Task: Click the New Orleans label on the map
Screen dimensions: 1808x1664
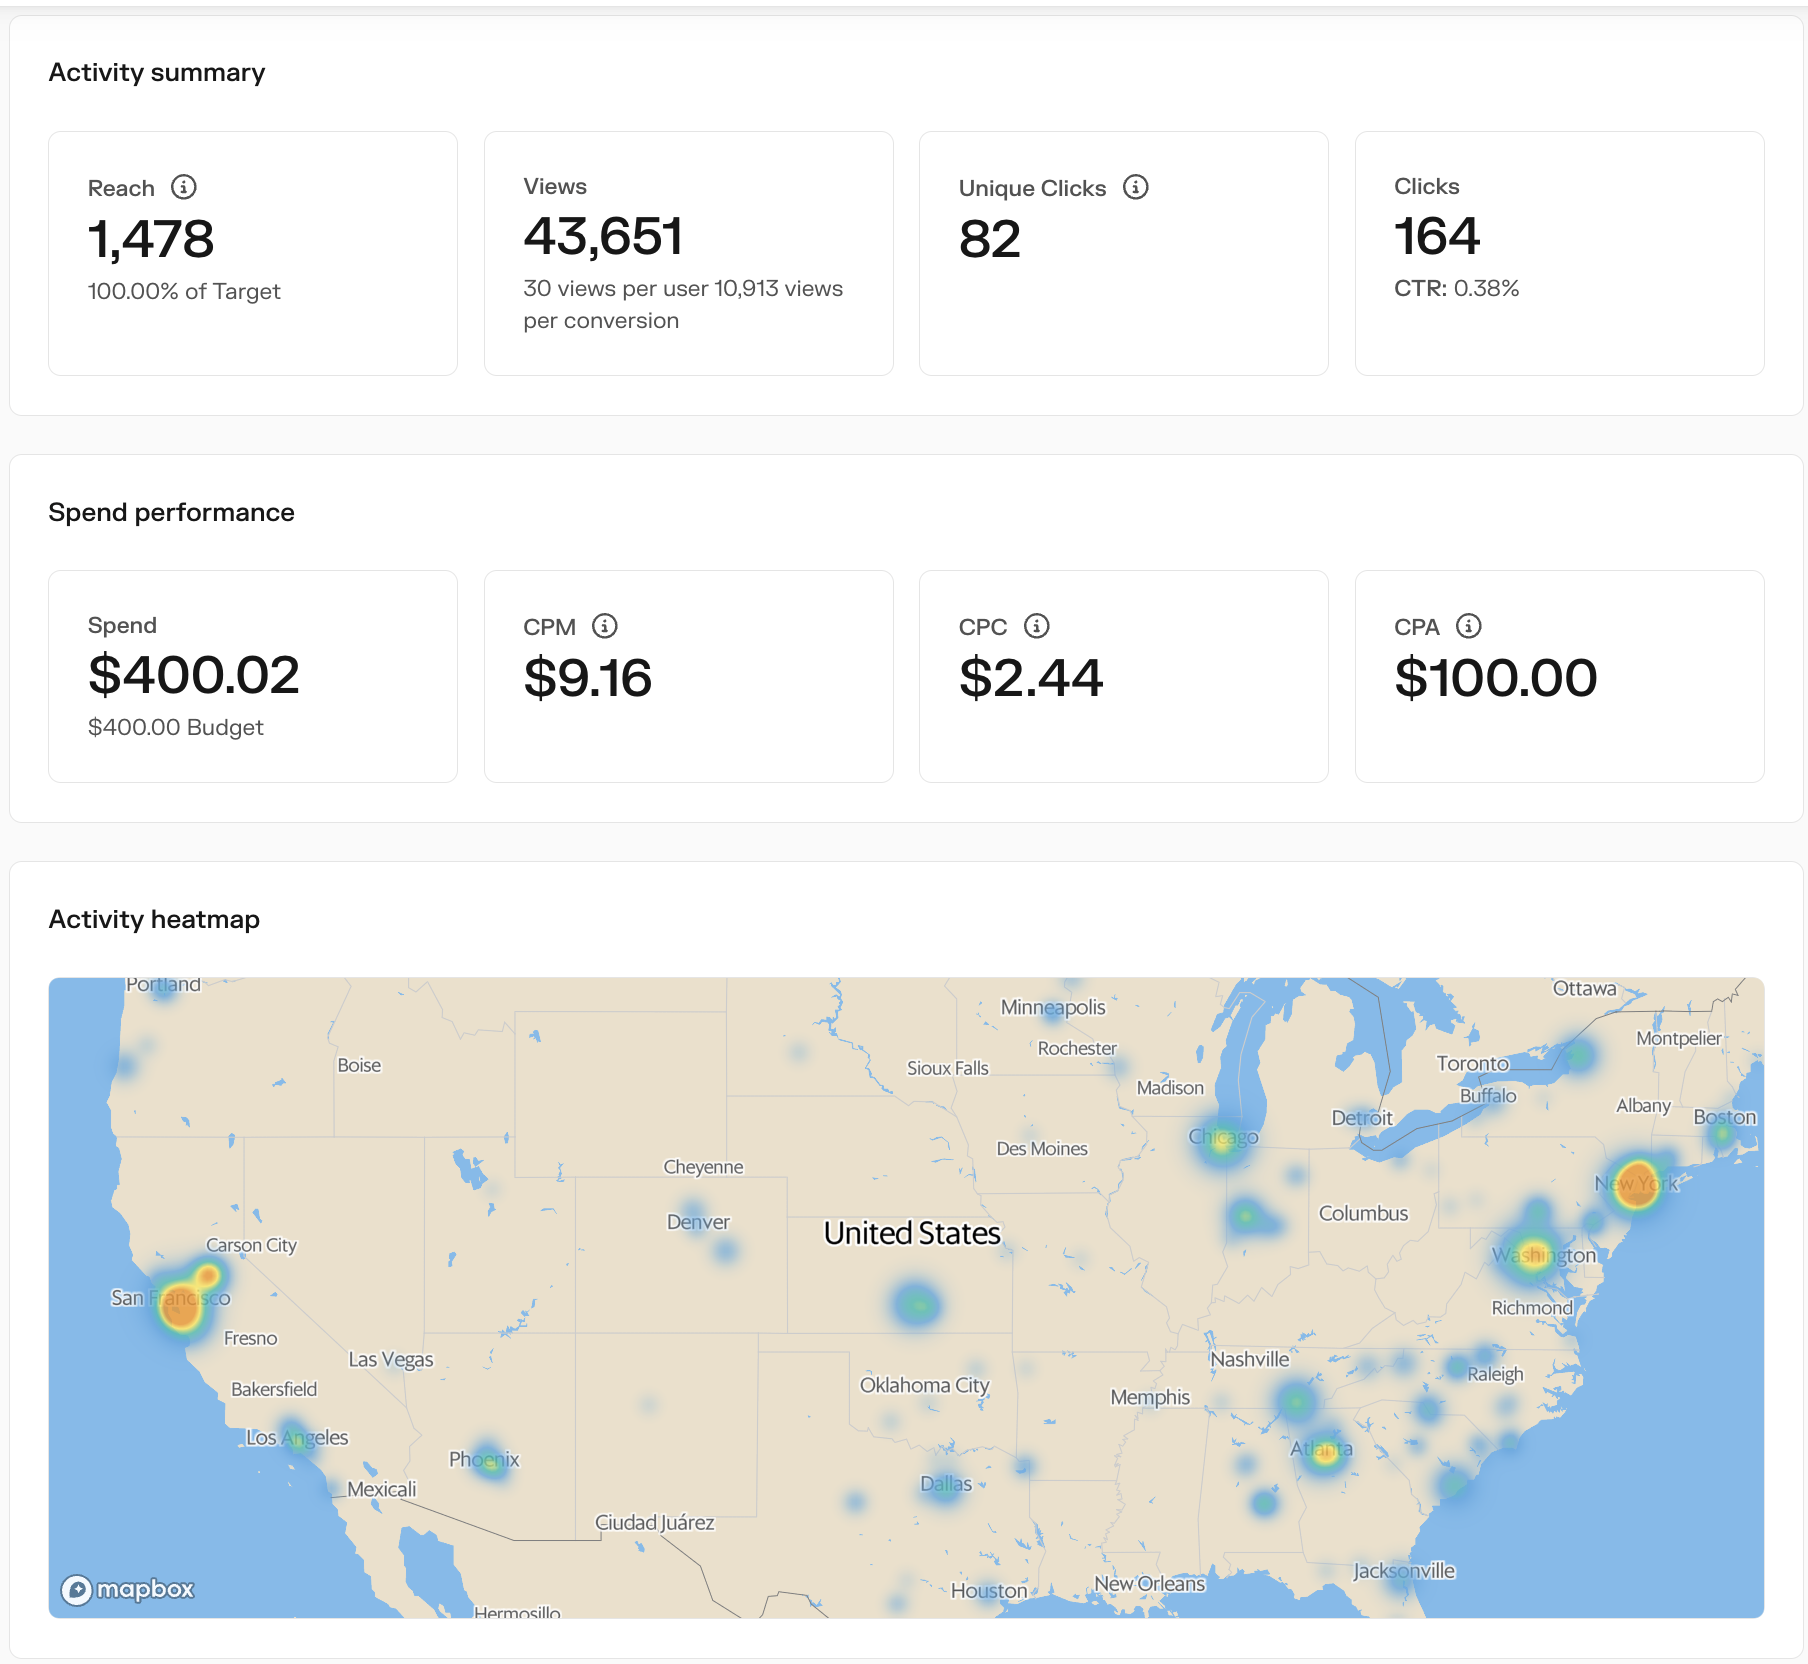Action: [x=1150, y=1584]
